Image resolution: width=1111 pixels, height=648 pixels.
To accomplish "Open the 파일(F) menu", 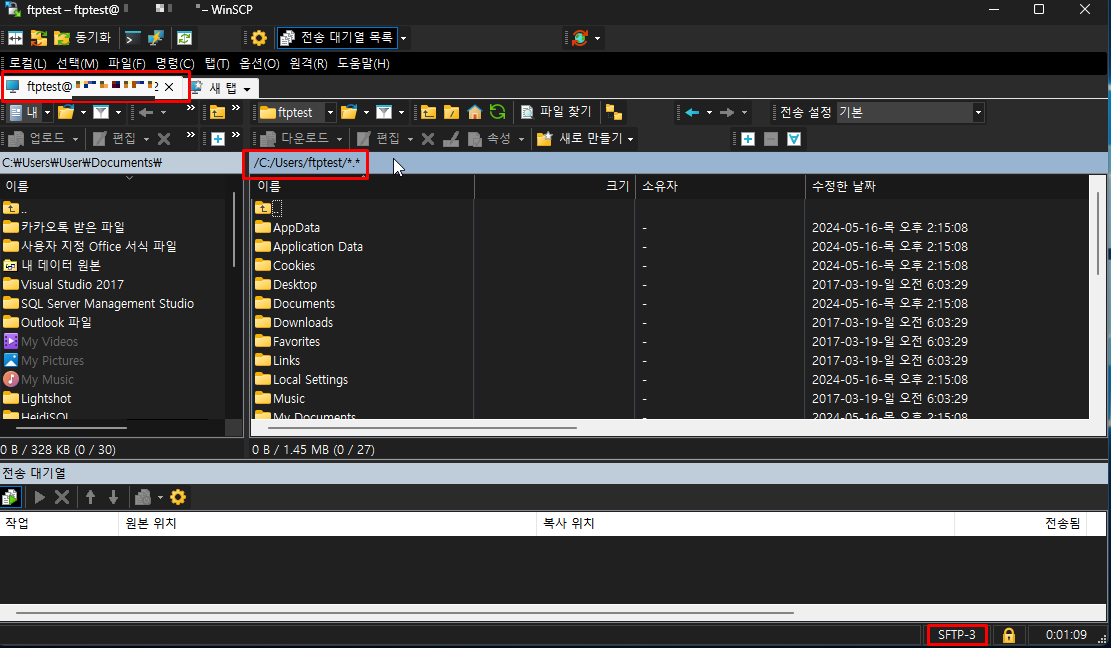I will (126, 64).
